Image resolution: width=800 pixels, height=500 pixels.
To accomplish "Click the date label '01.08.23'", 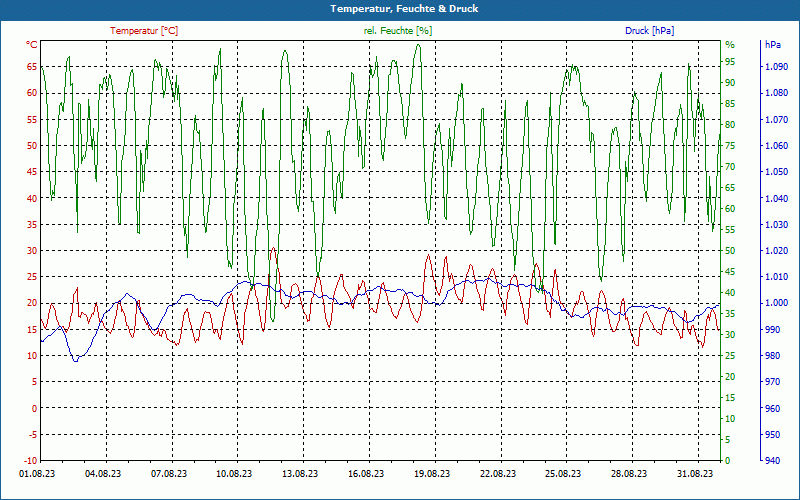I will click(x=37, y=473).
